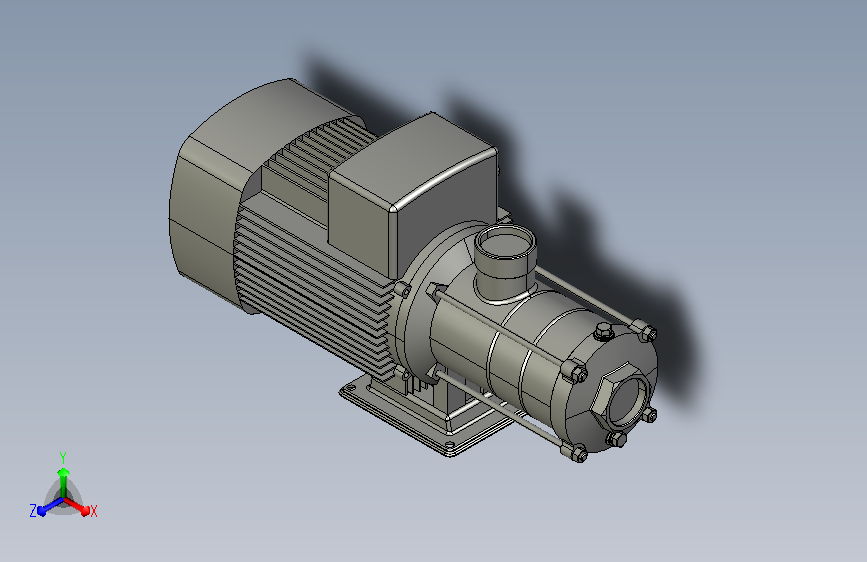Screen dimensions: 867x562
Task: Click the blue Z axis arrow of triad
Action: click(50, 507)
